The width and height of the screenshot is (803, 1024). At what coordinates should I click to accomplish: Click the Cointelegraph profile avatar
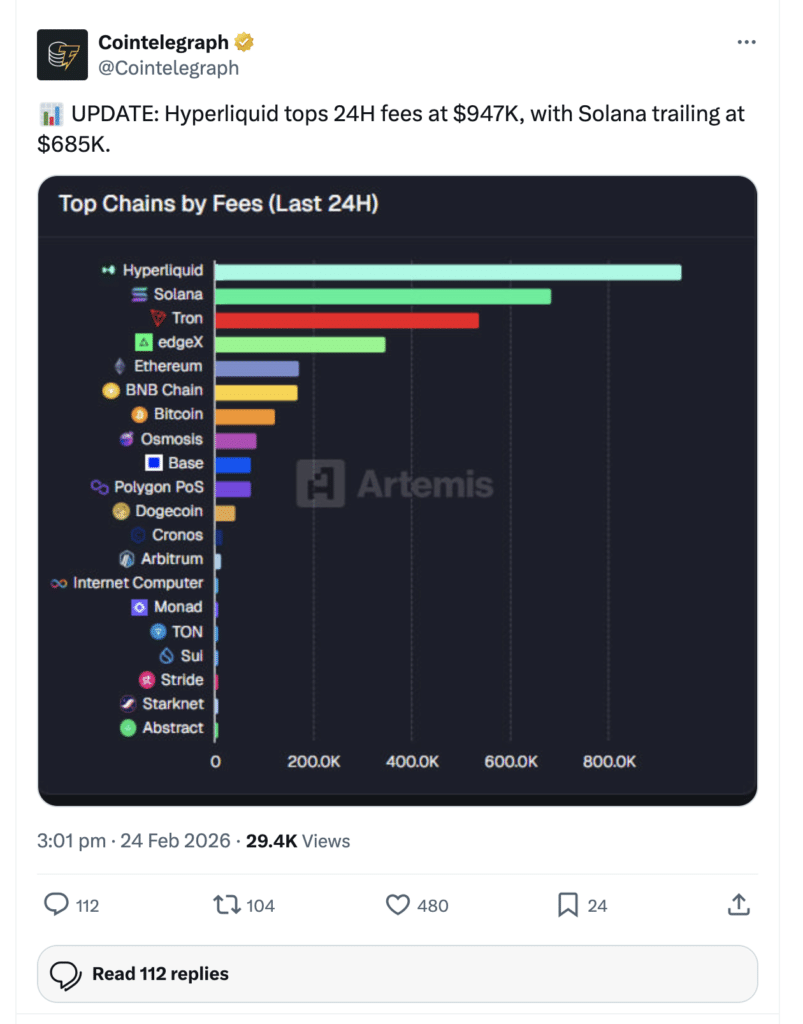63,55
